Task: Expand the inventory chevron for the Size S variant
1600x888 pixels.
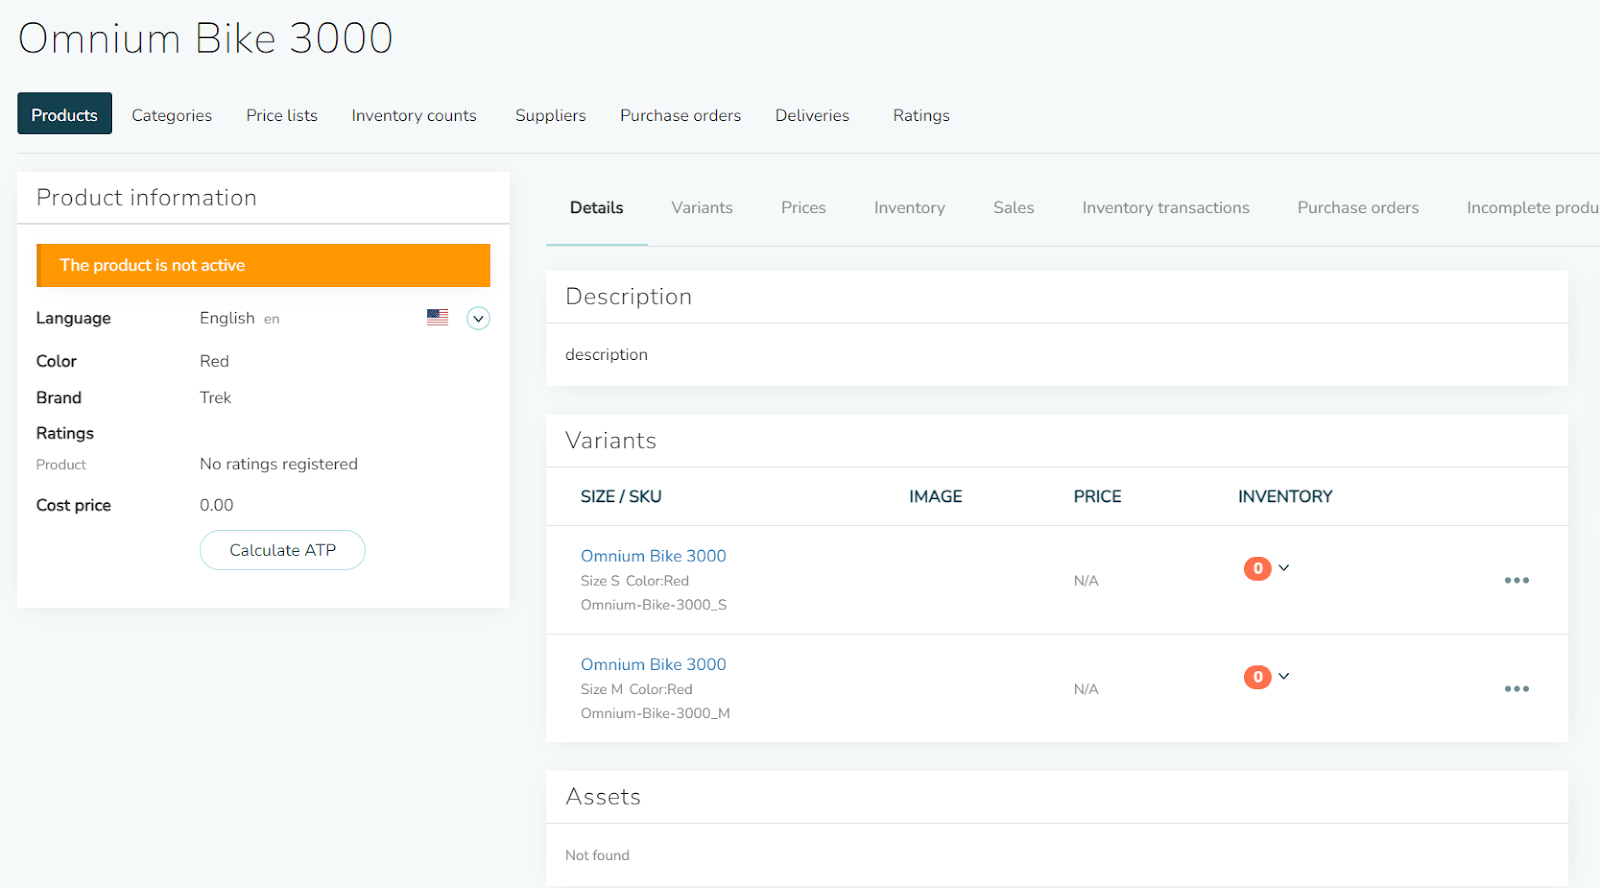Action: 1284,567
